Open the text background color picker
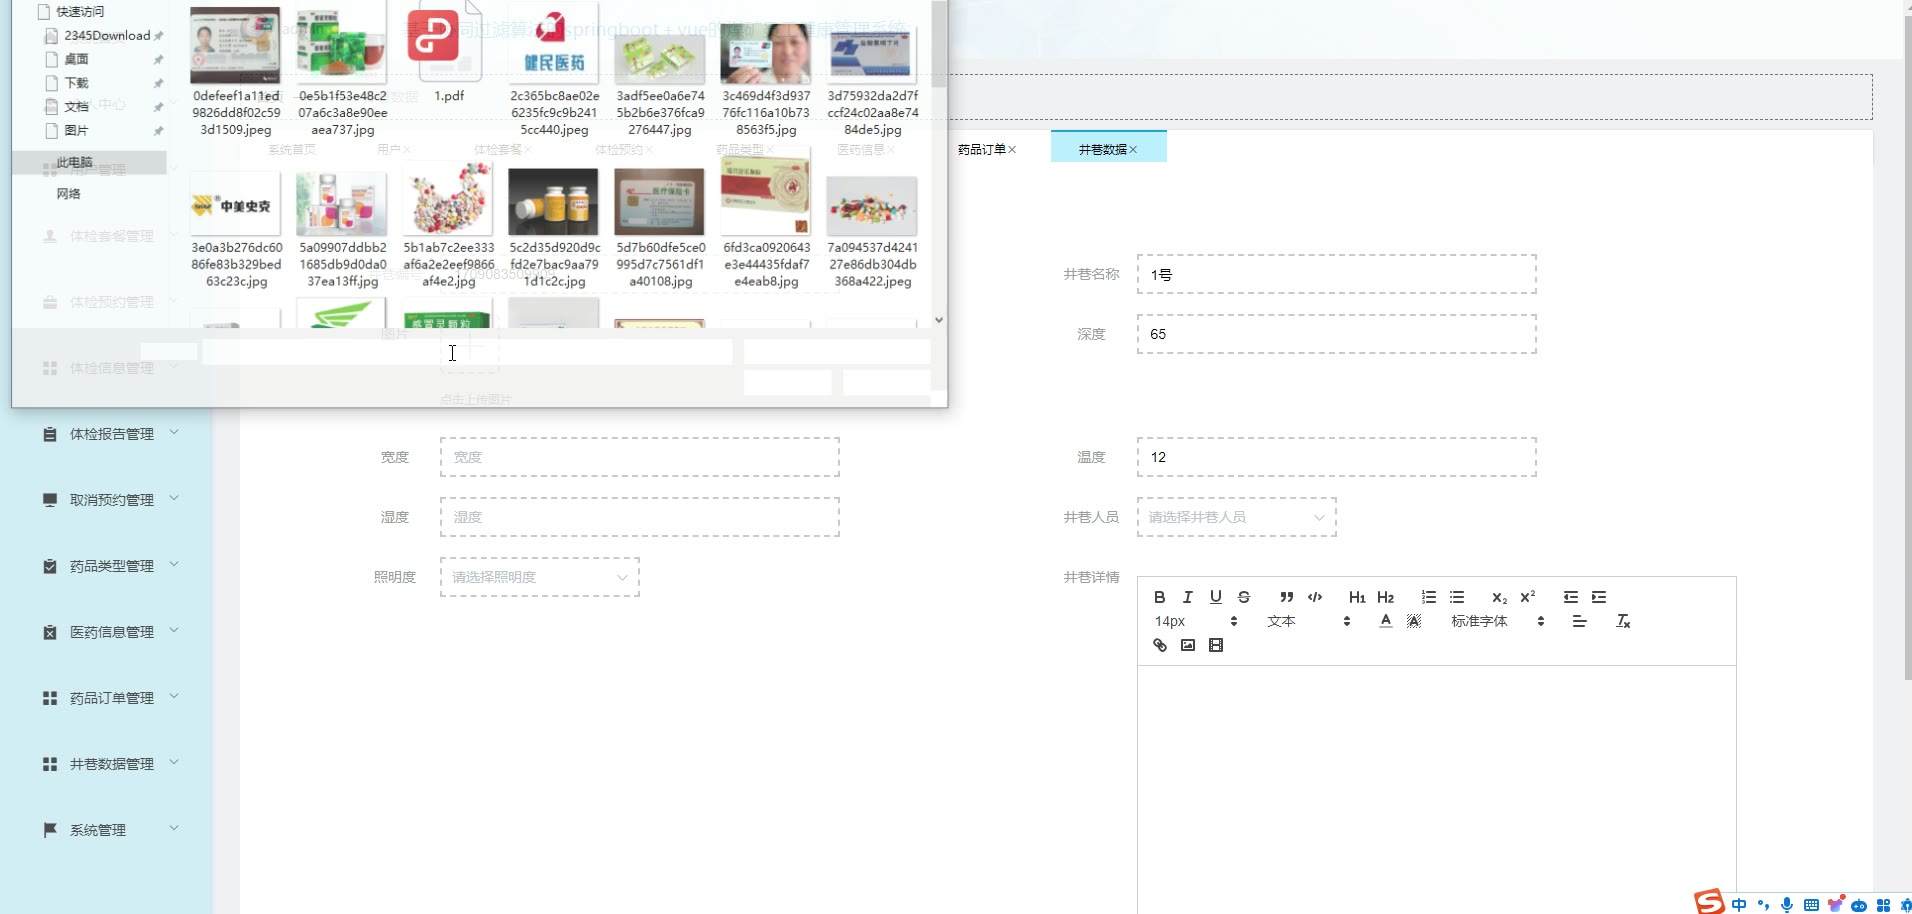This screenshot has width=1912, height=914. click(1413, 621)
